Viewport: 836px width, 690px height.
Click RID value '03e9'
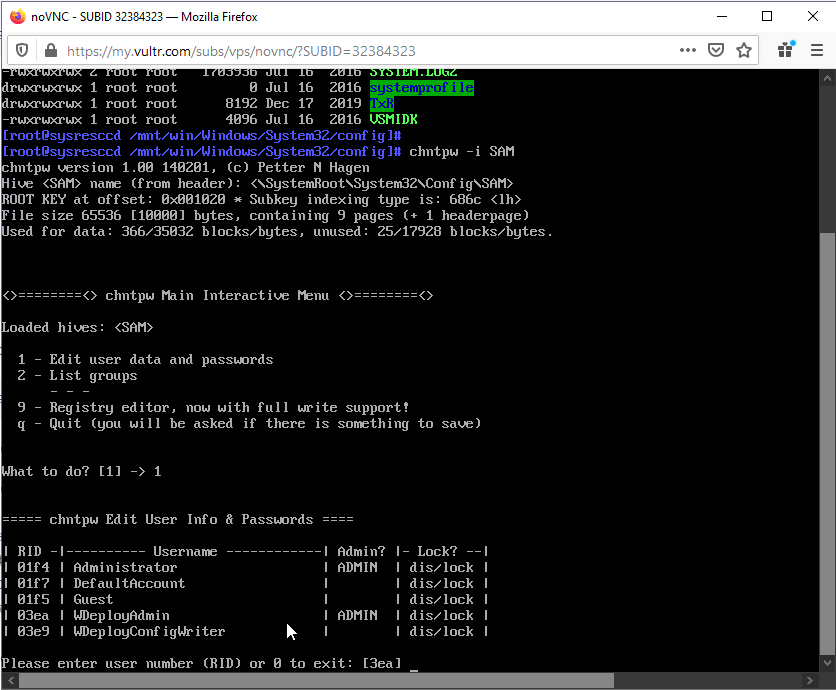click(x=33, y=631)
